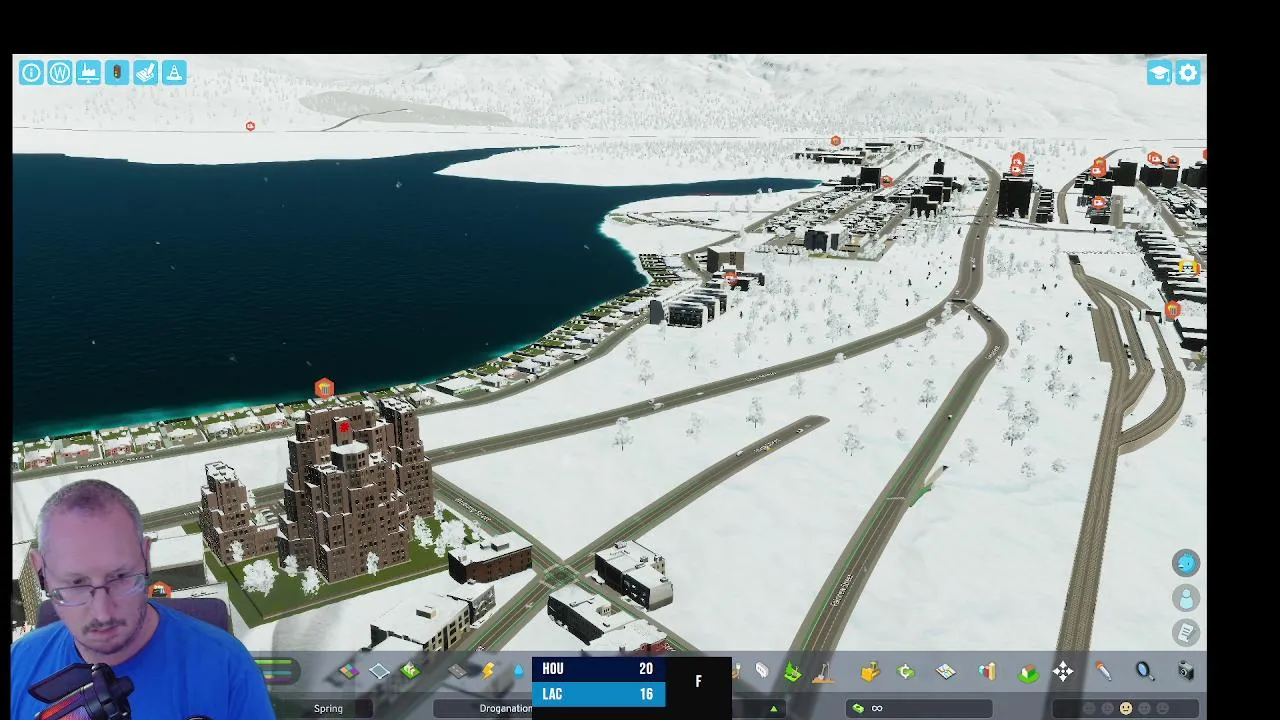
Task: Open the graduation cap tutorial icon
Action: (1159, 73)
